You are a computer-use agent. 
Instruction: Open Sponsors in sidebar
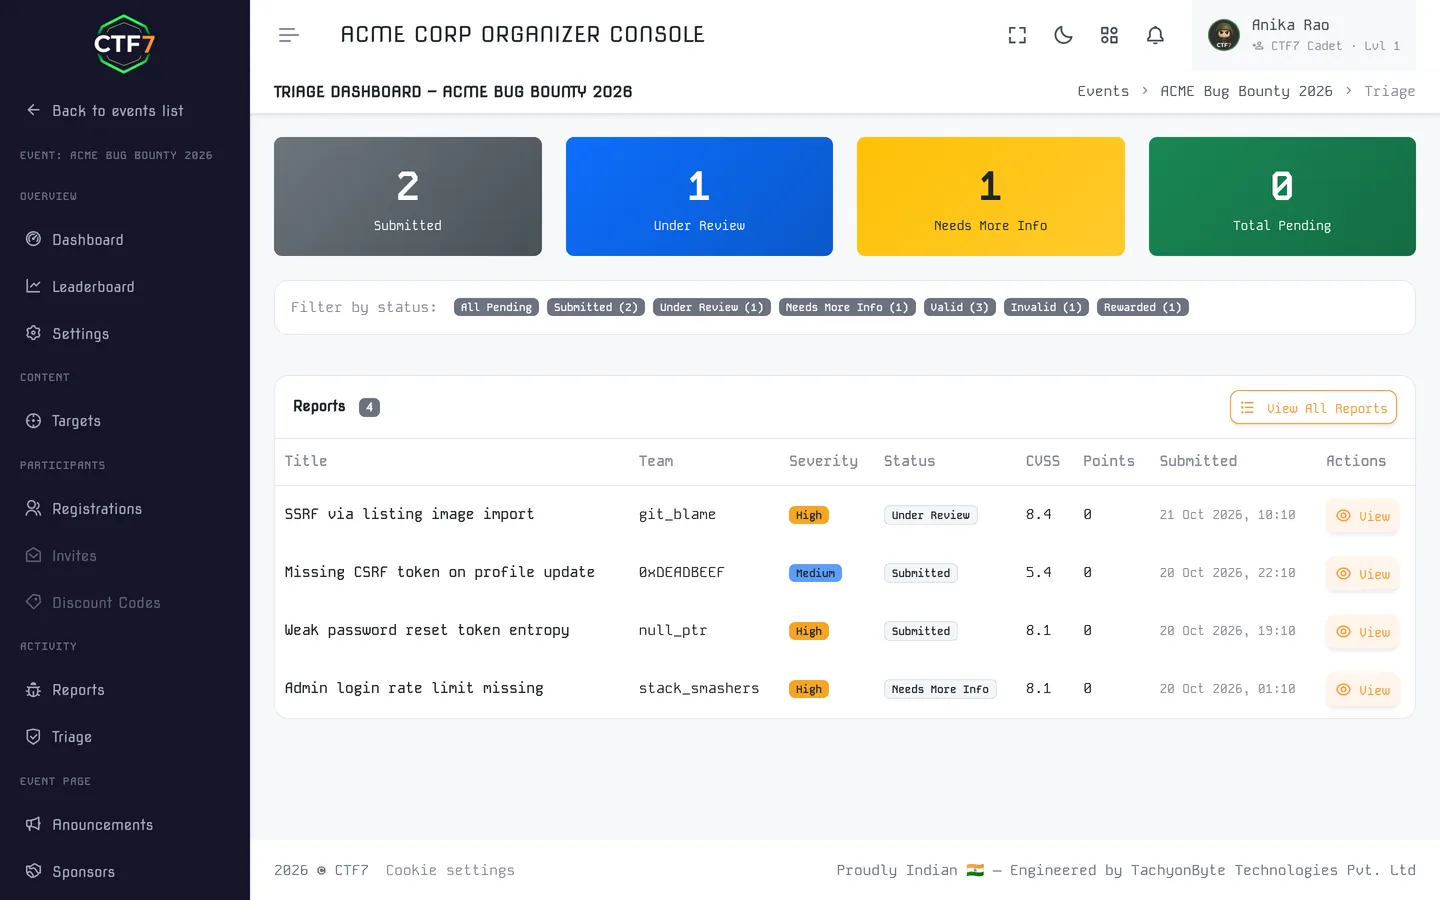coord(70,872)
